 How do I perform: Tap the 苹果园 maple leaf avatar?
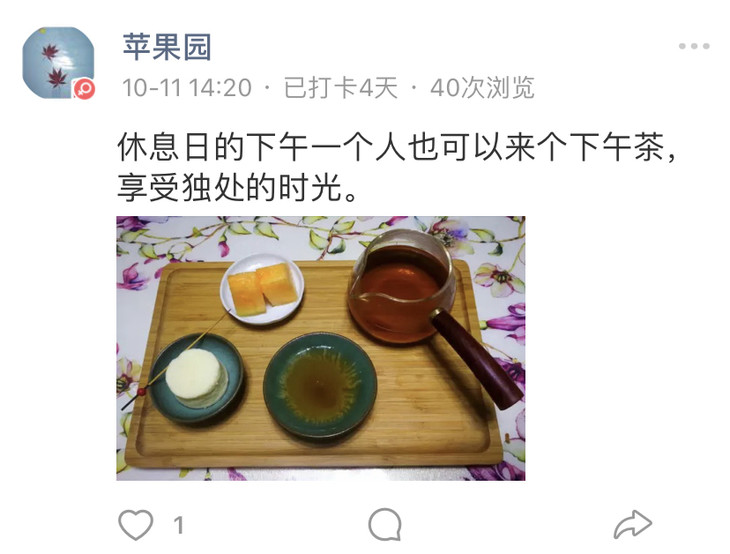coord(58,62)
